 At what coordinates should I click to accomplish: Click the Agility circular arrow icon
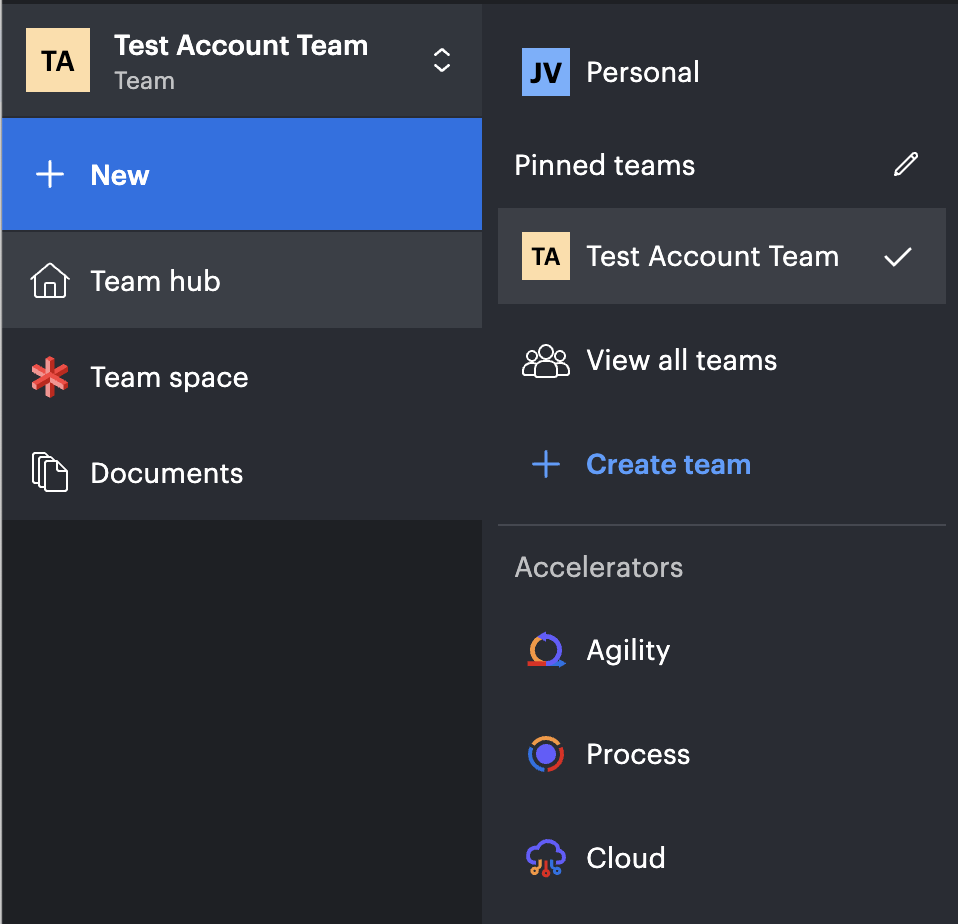pyautogui.click(x=546, y=650)
